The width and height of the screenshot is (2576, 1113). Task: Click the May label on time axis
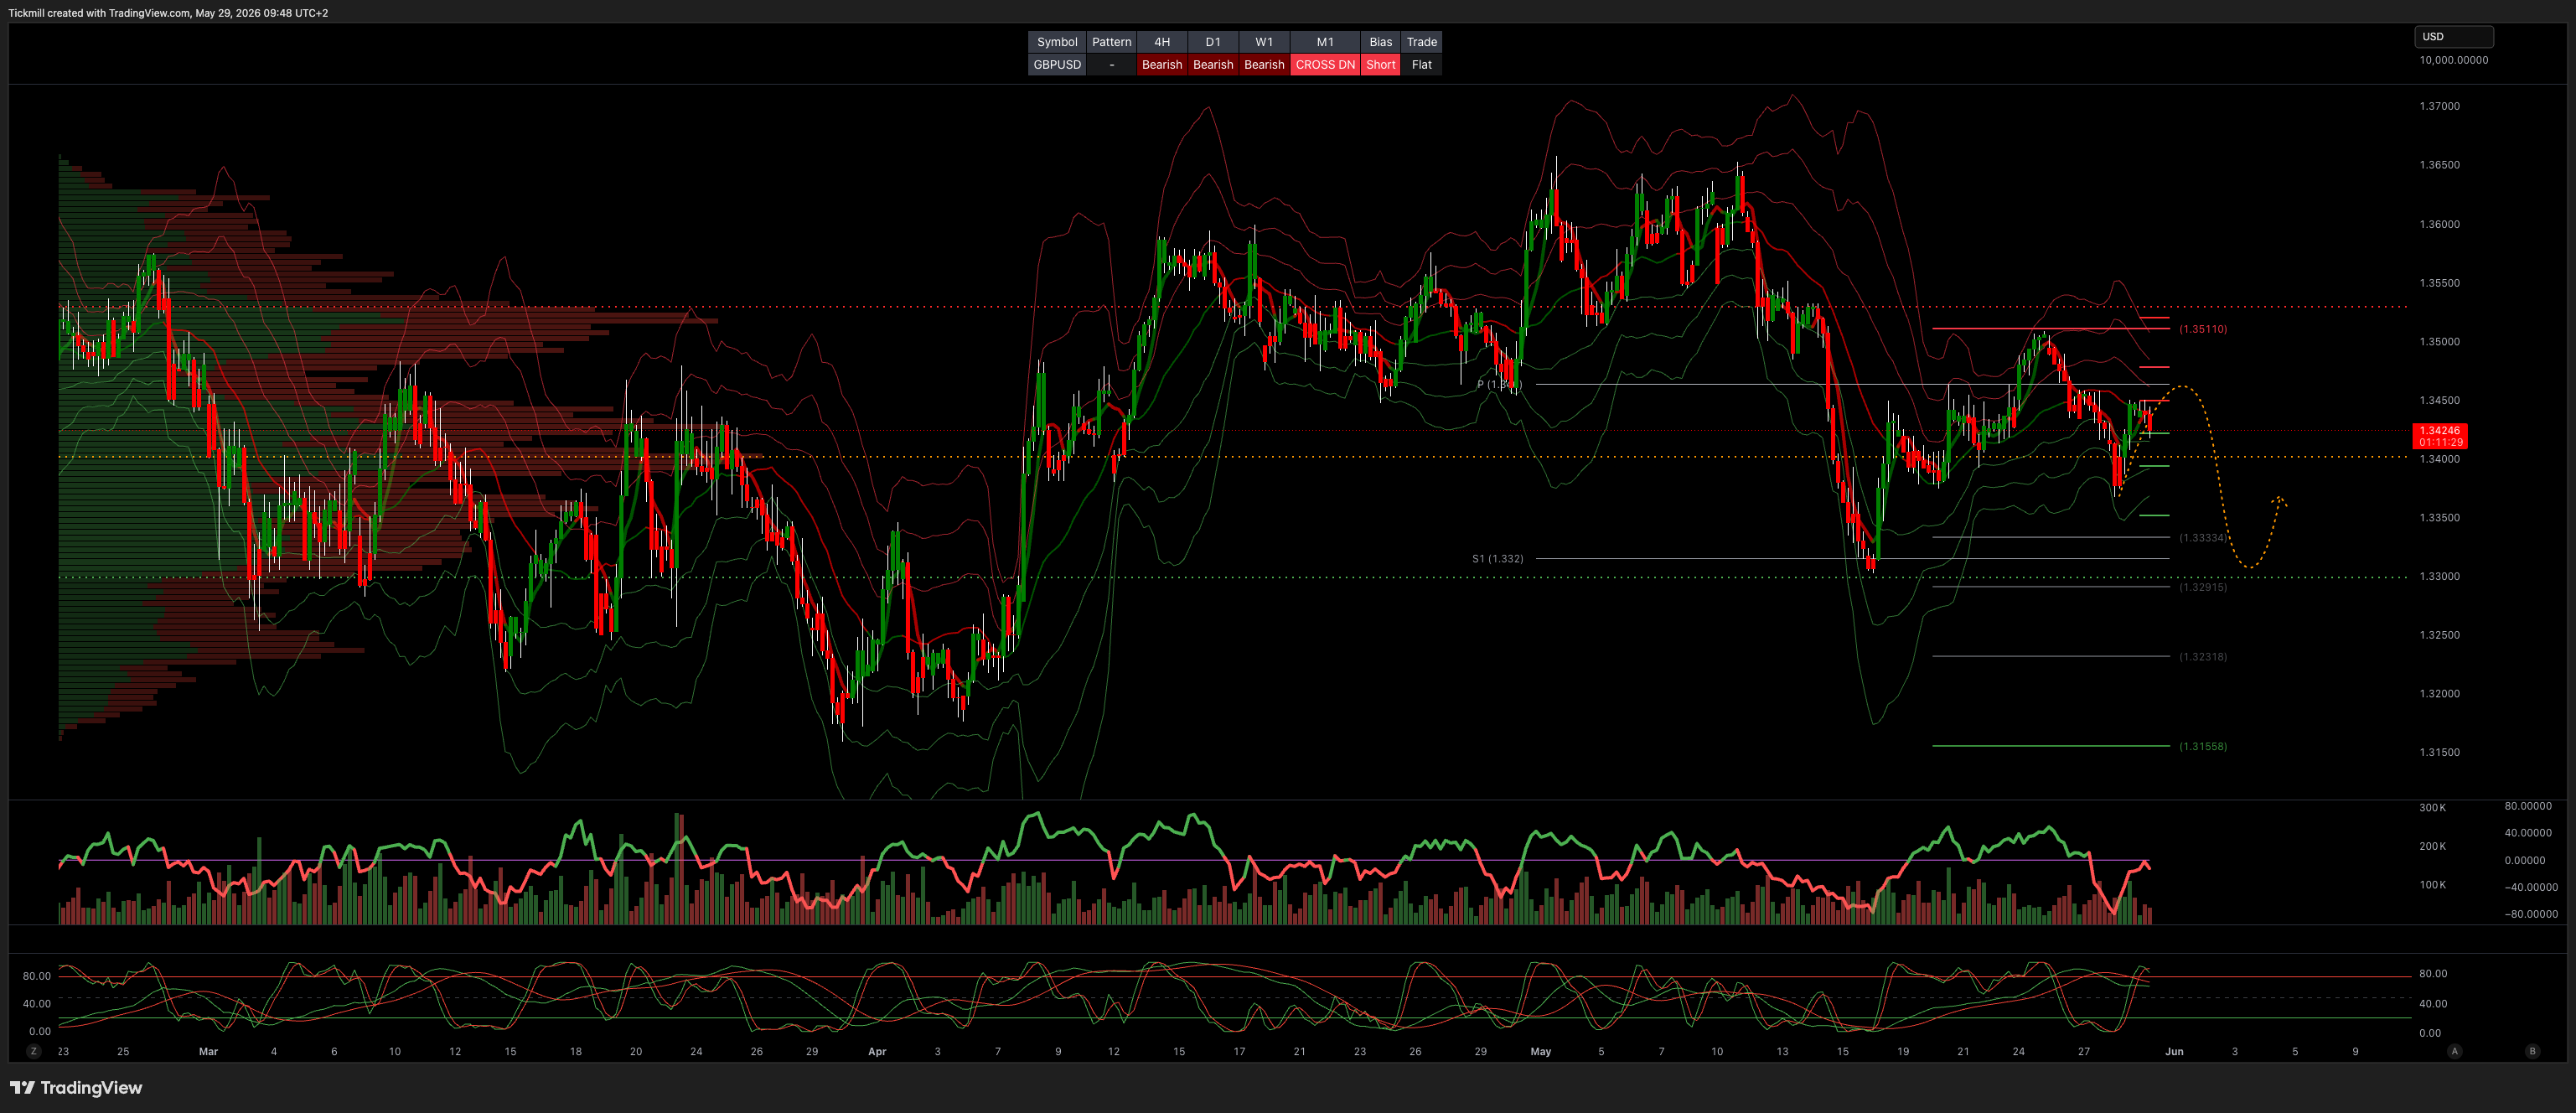pyautogui.click(x=1540, y=1052)
